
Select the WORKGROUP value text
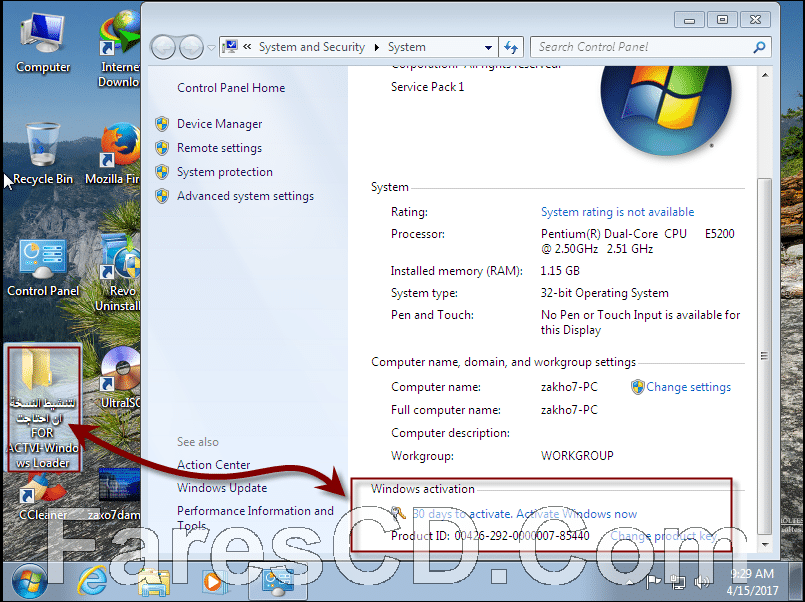click(x=577, y=456)
